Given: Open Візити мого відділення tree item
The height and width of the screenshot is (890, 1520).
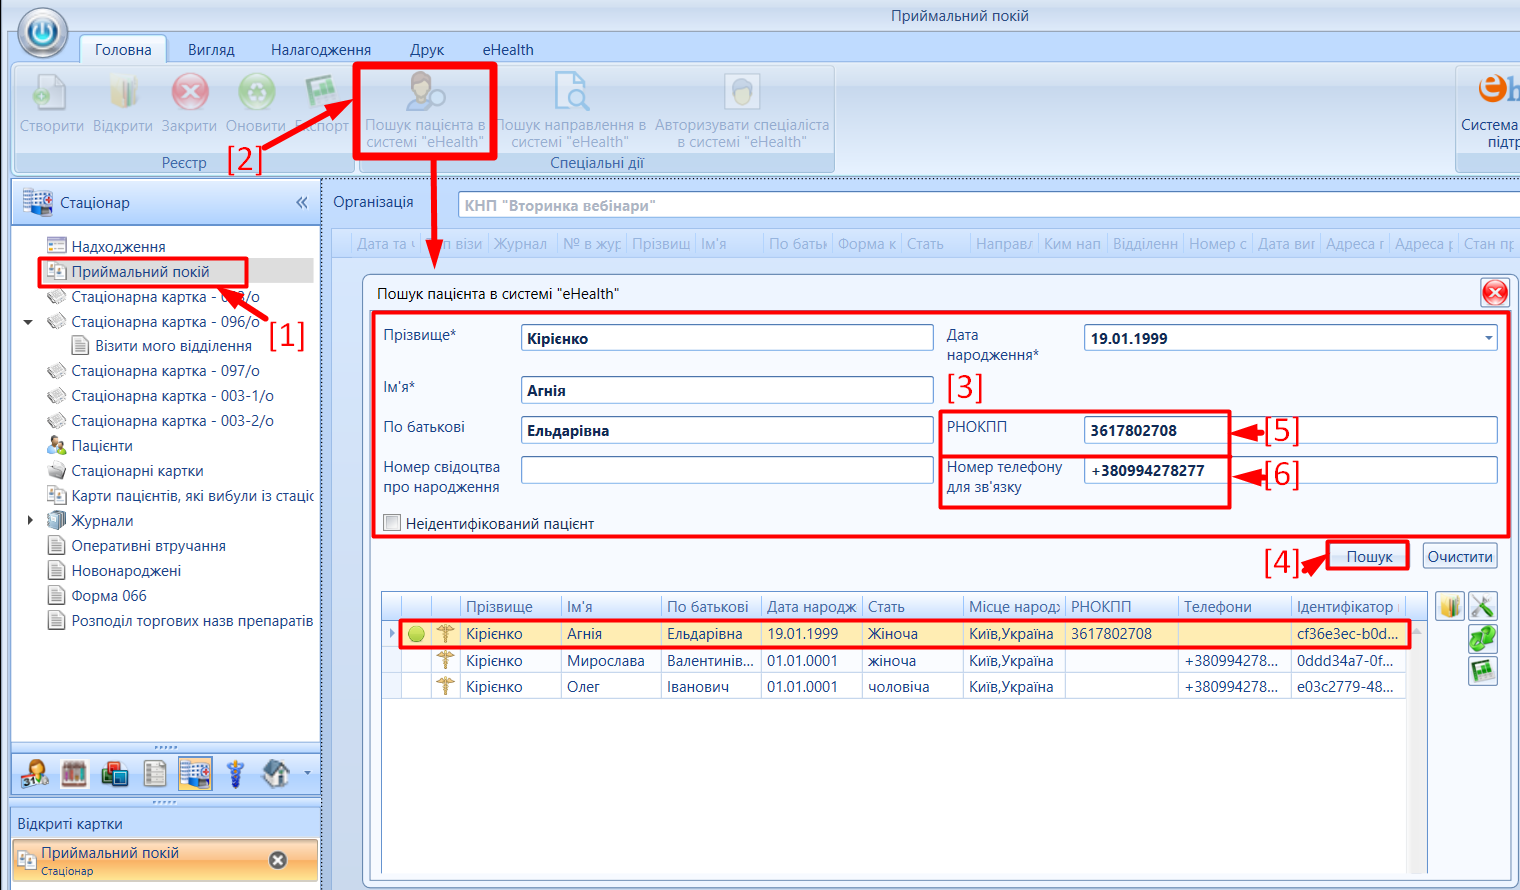Looking at the screenshot, I should (x=173, y=346).
